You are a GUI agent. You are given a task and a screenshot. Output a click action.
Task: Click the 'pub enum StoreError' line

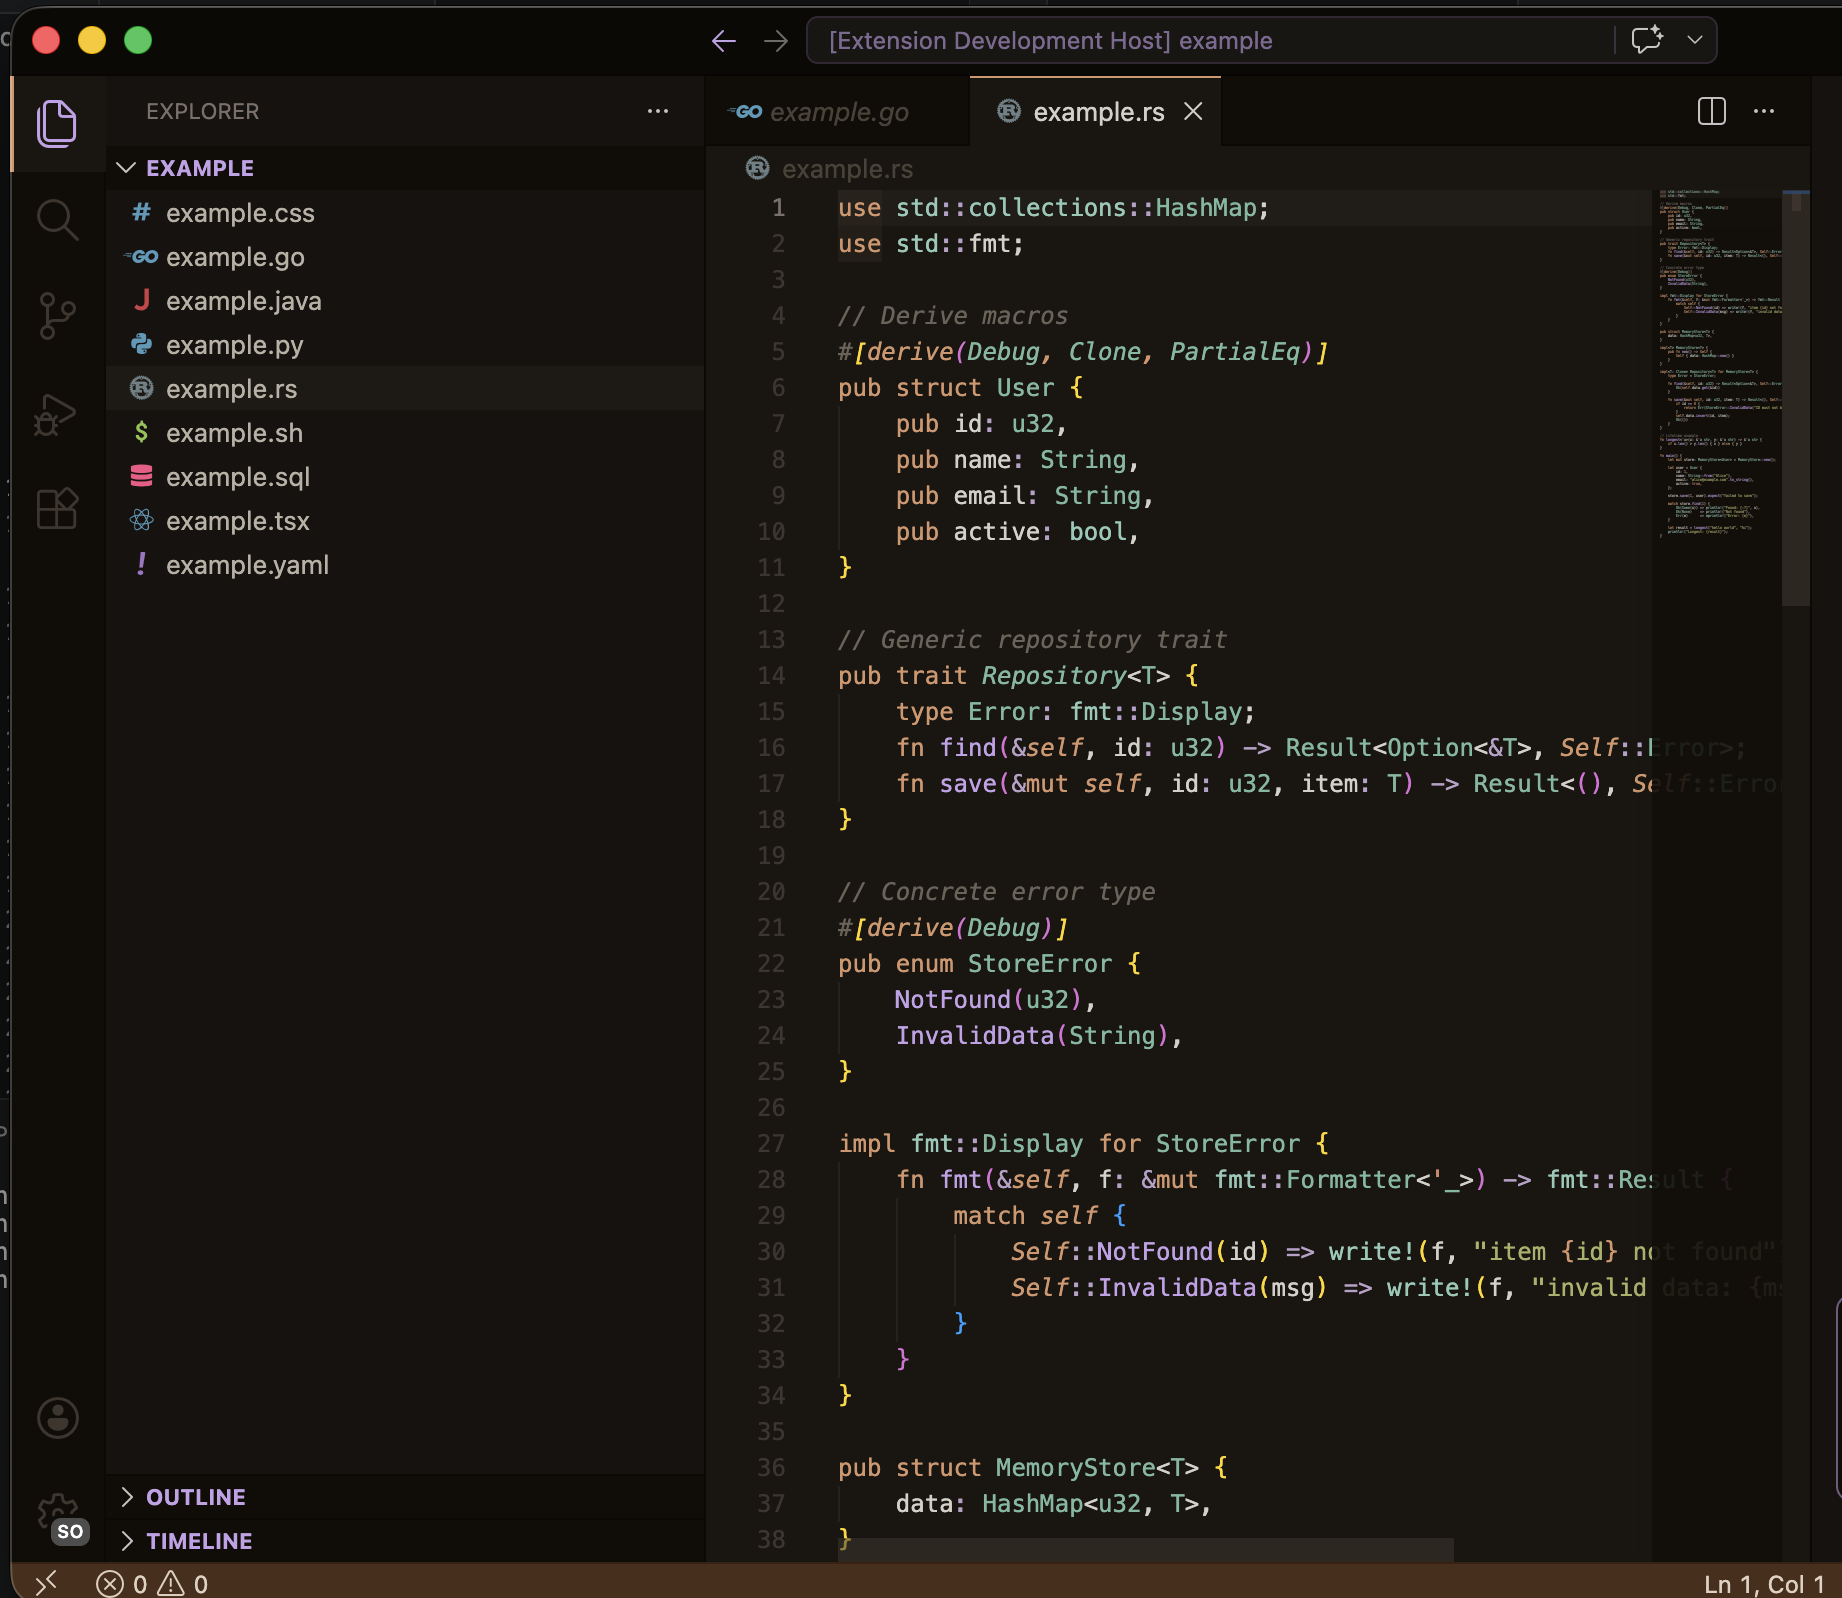(989, 964)
